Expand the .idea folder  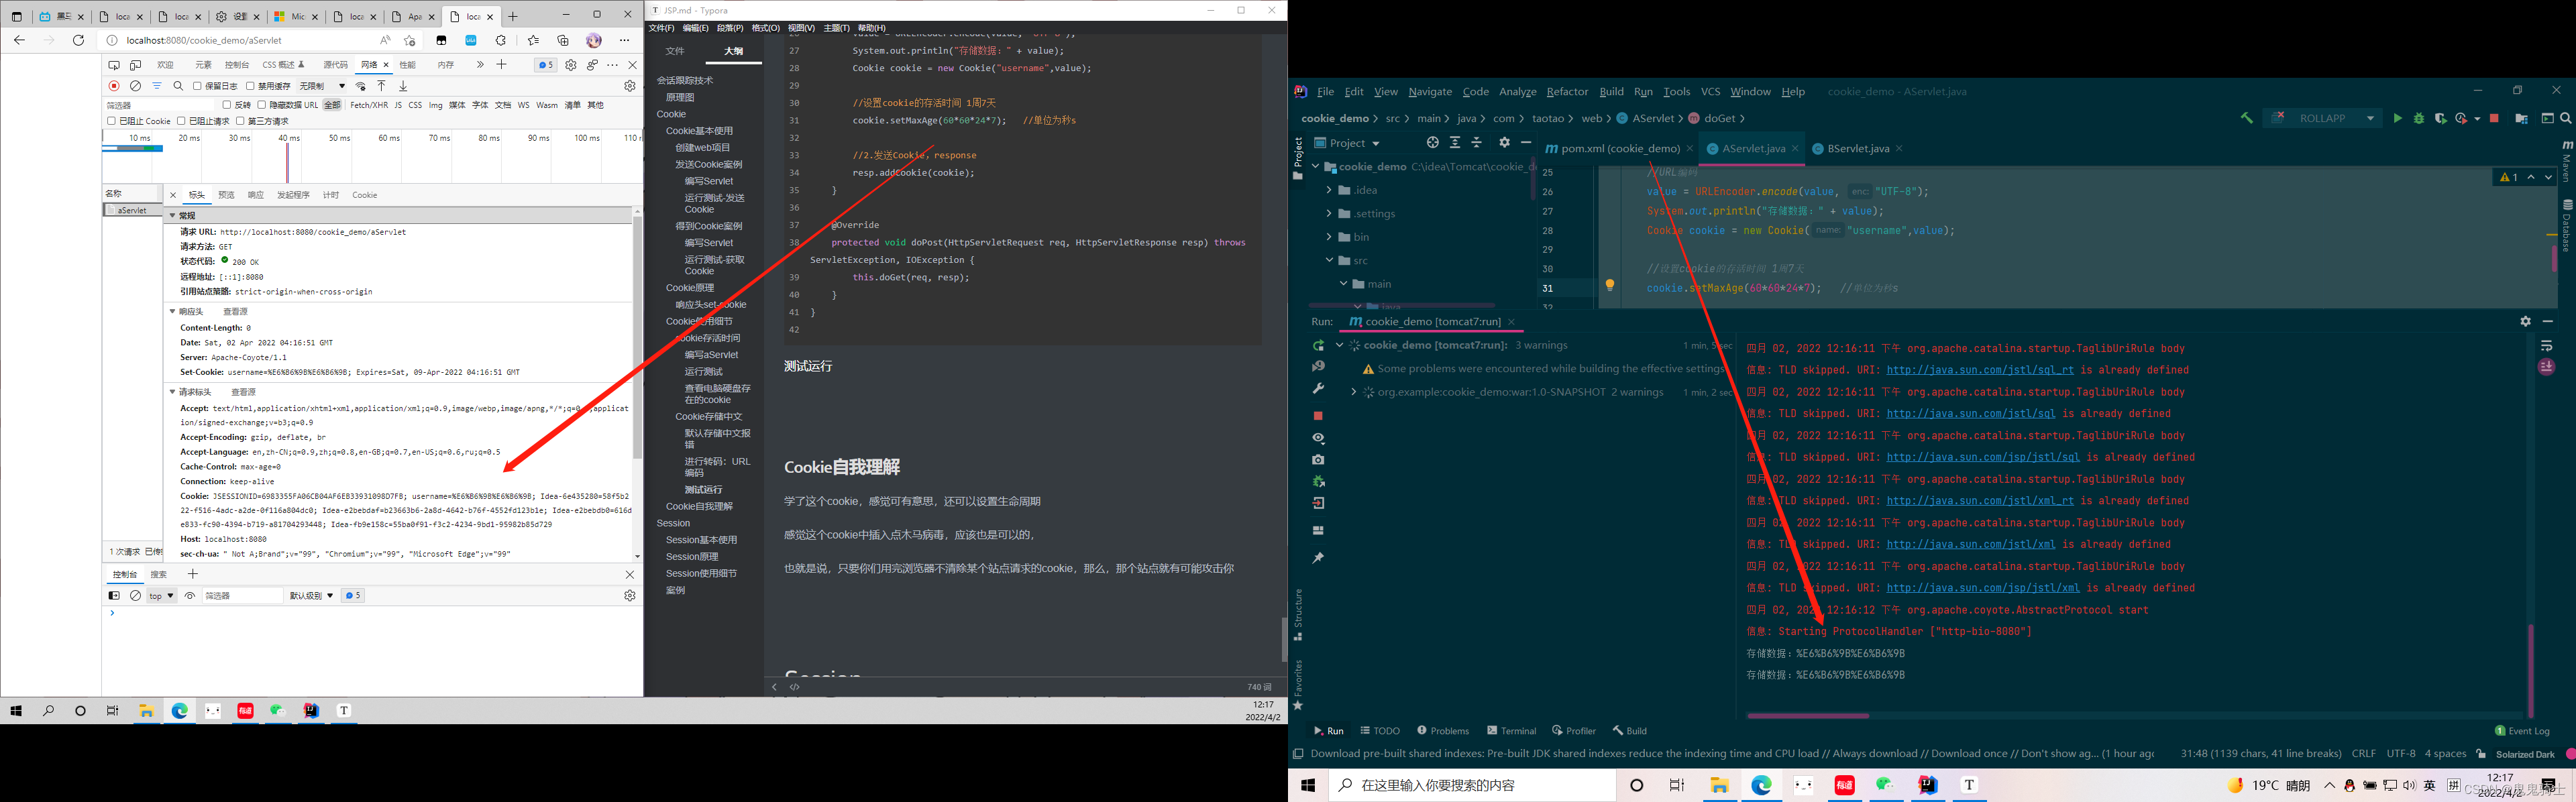(x=1329, y=190)
